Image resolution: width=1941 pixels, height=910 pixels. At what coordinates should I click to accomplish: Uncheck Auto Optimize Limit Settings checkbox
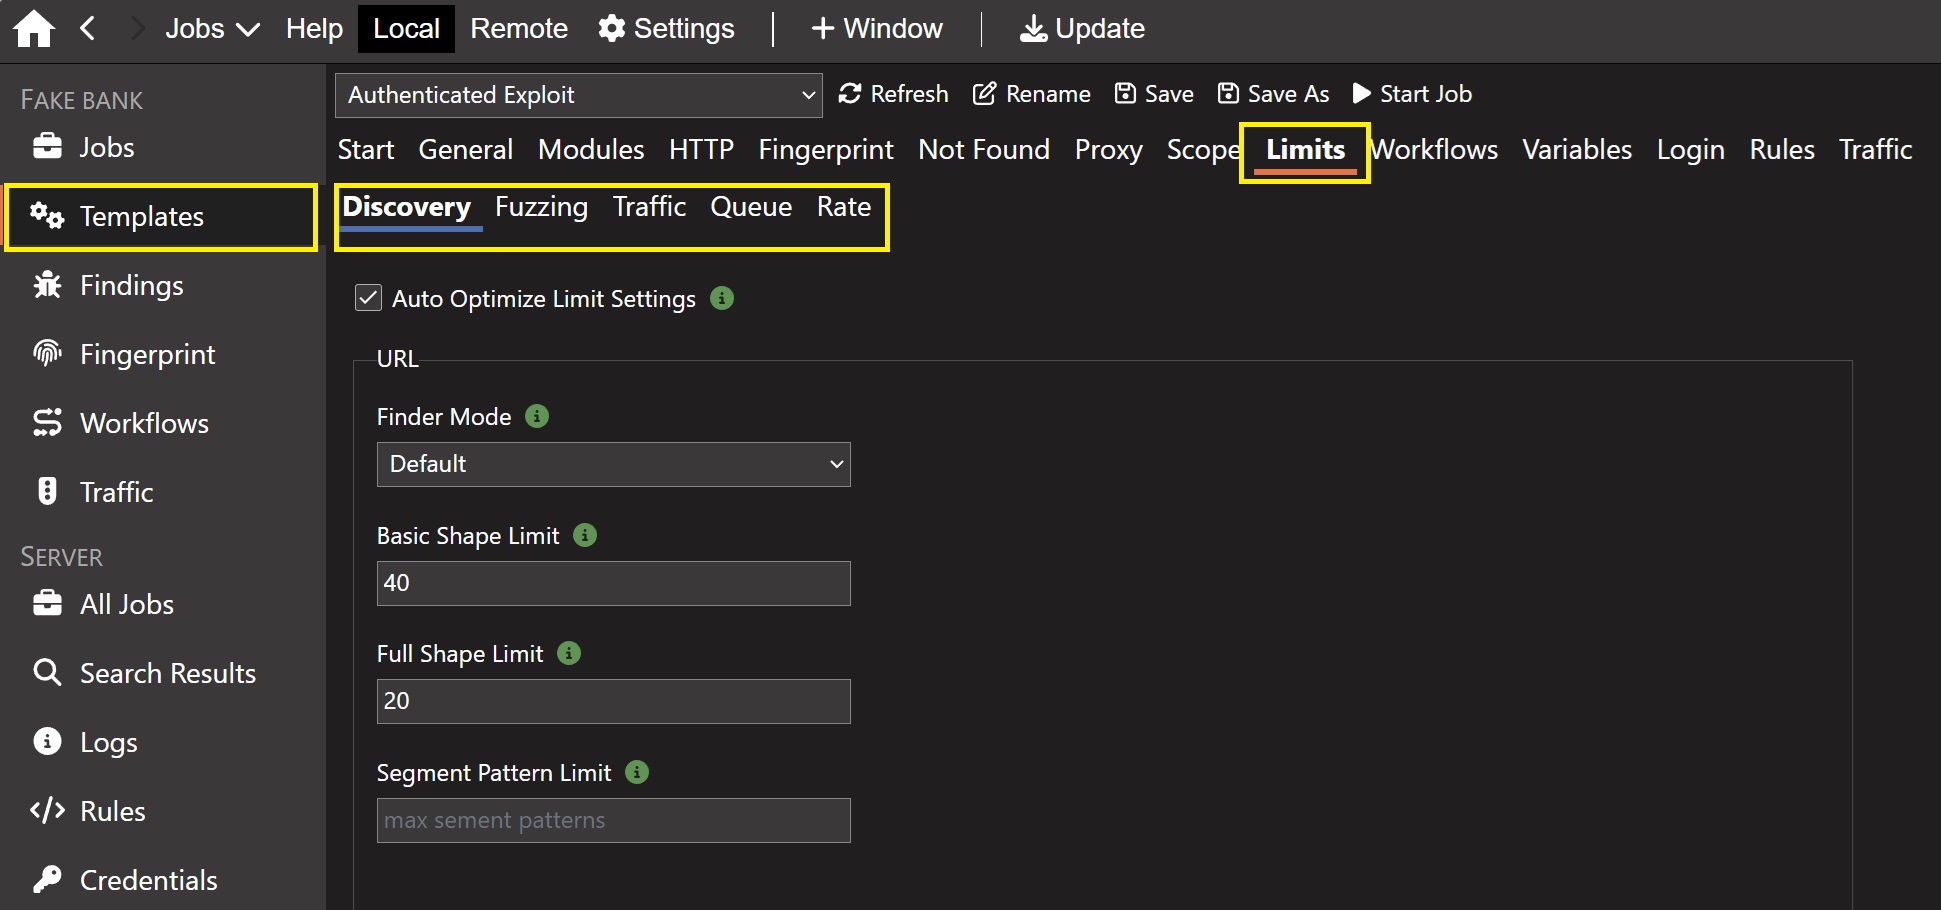click(x=368, y=298)
